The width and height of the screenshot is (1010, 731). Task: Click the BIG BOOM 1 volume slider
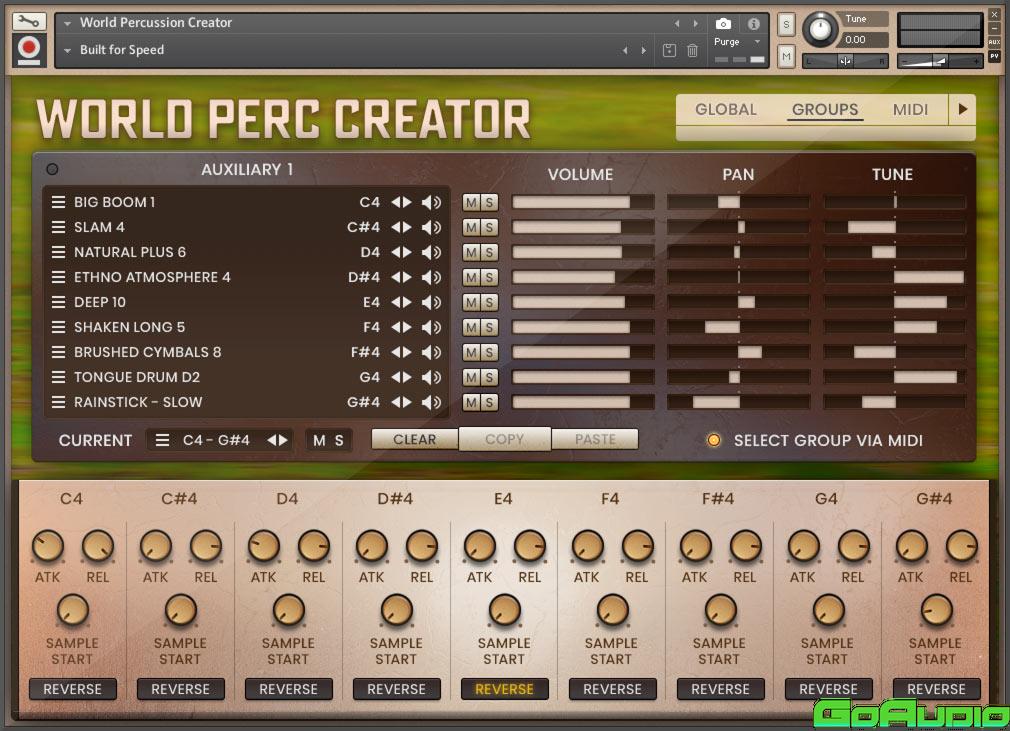point(583,202)
